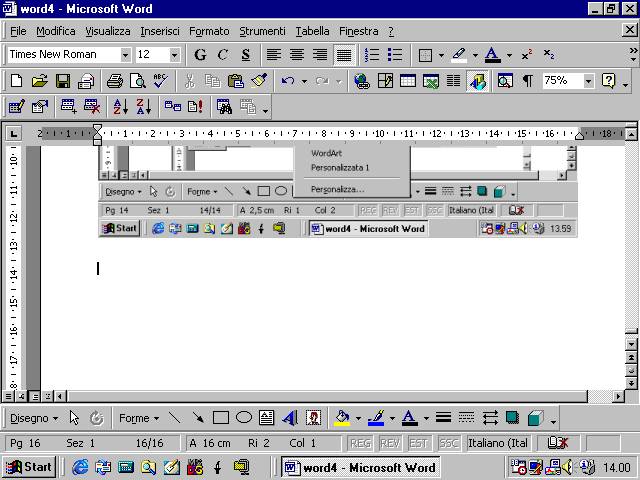Sort ascending with the A-Z button

pos(121,107)
